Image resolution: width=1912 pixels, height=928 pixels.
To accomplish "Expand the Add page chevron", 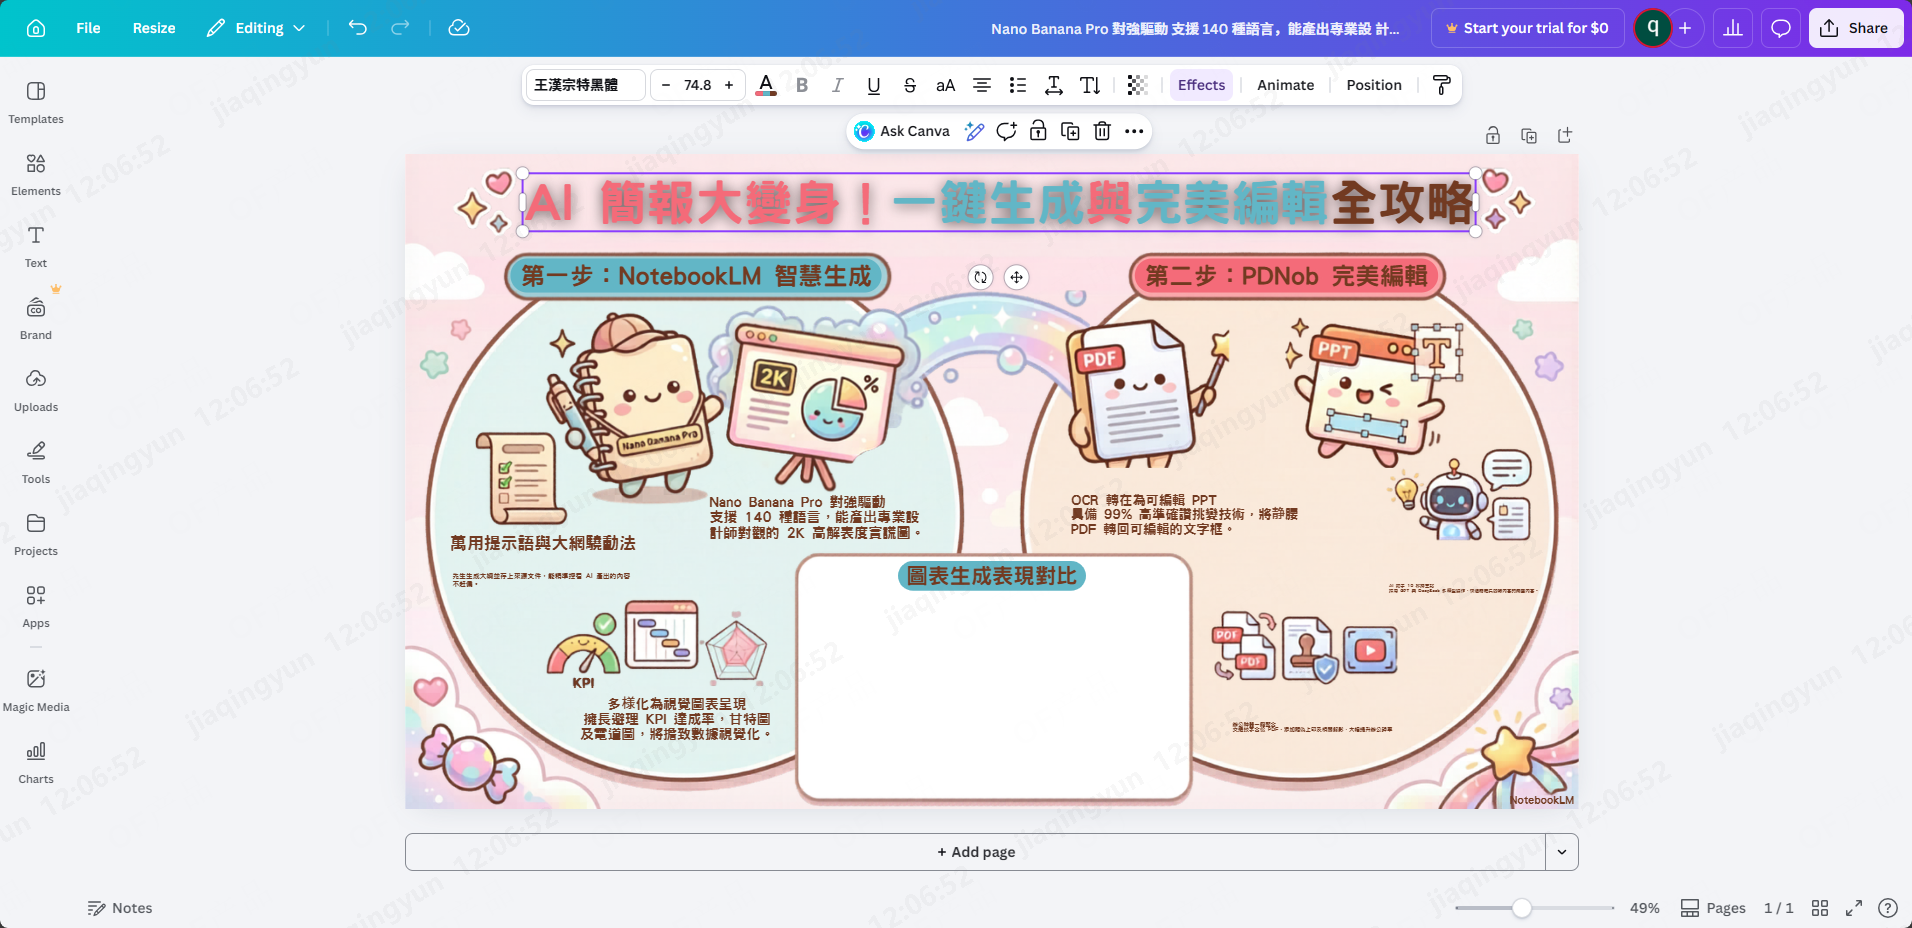I will [1560, 851].
